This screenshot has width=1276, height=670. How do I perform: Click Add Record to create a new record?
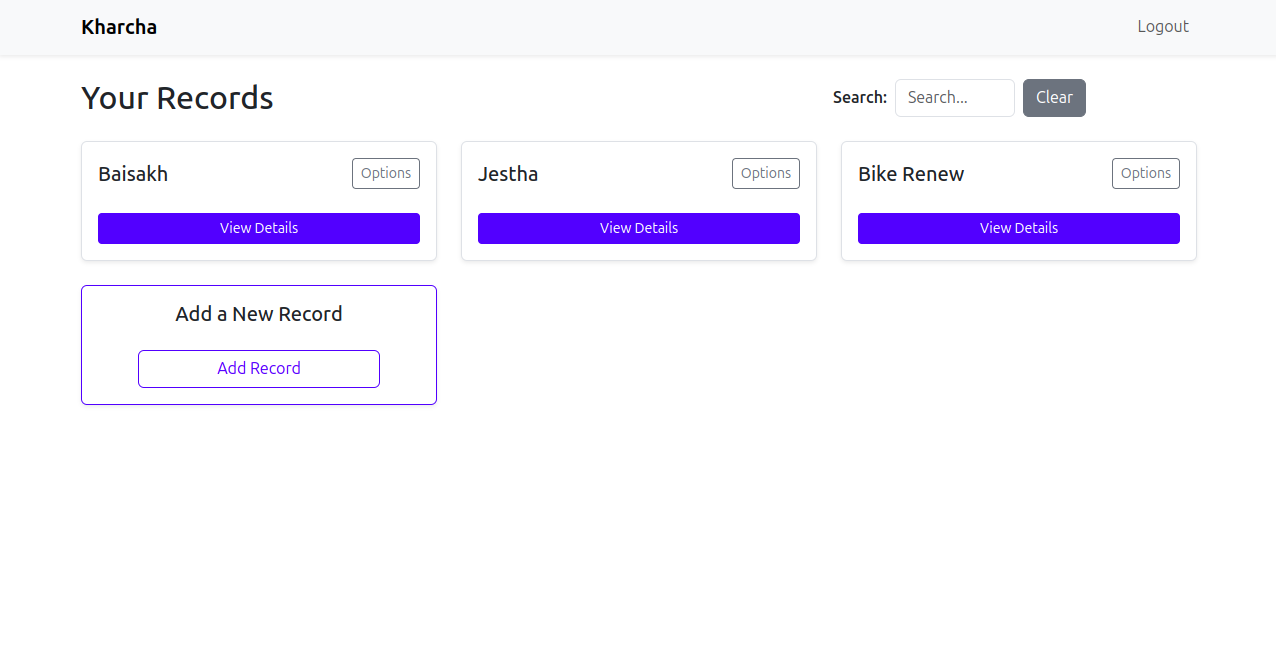(x=258, y=368)
